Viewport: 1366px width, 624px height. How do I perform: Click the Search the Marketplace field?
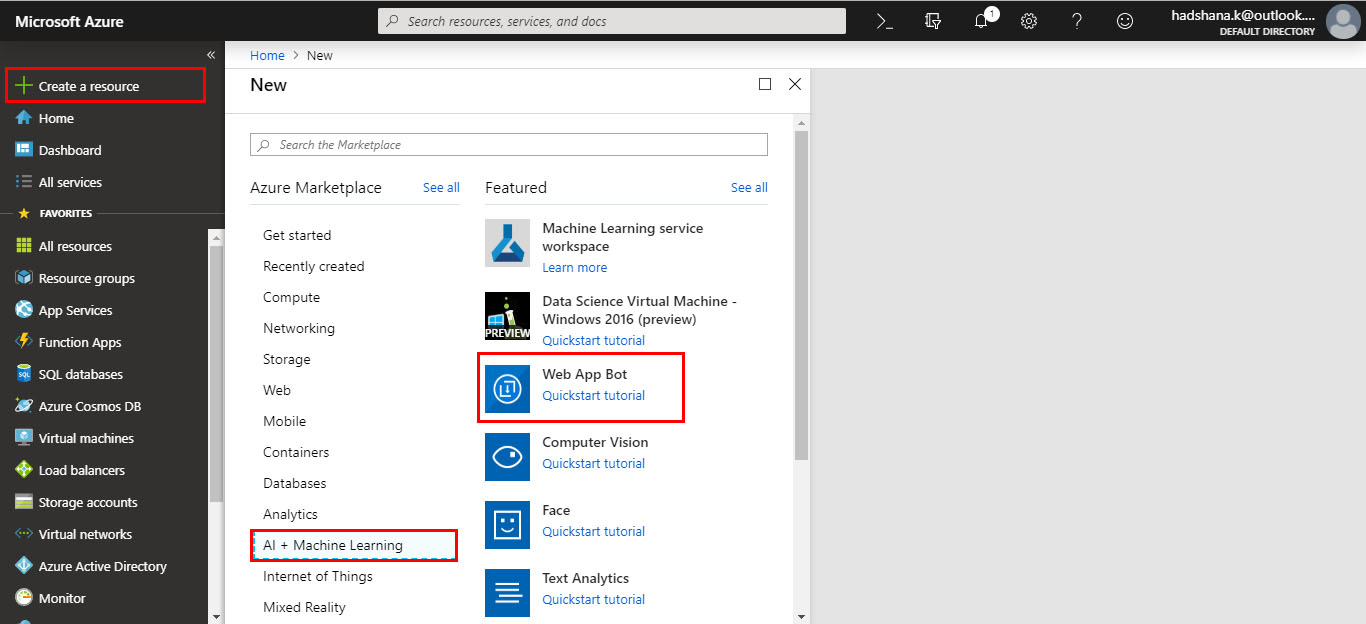pyautogui.click(x=509, y=145)
